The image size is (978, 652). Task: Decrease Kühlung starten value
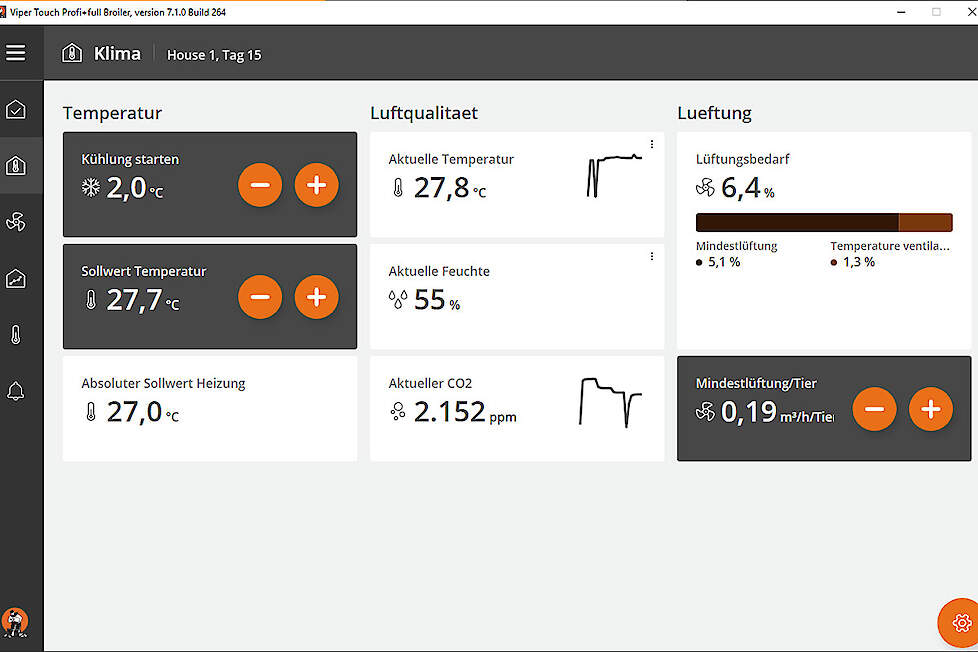pyautogui.click(x=260, y=185)
